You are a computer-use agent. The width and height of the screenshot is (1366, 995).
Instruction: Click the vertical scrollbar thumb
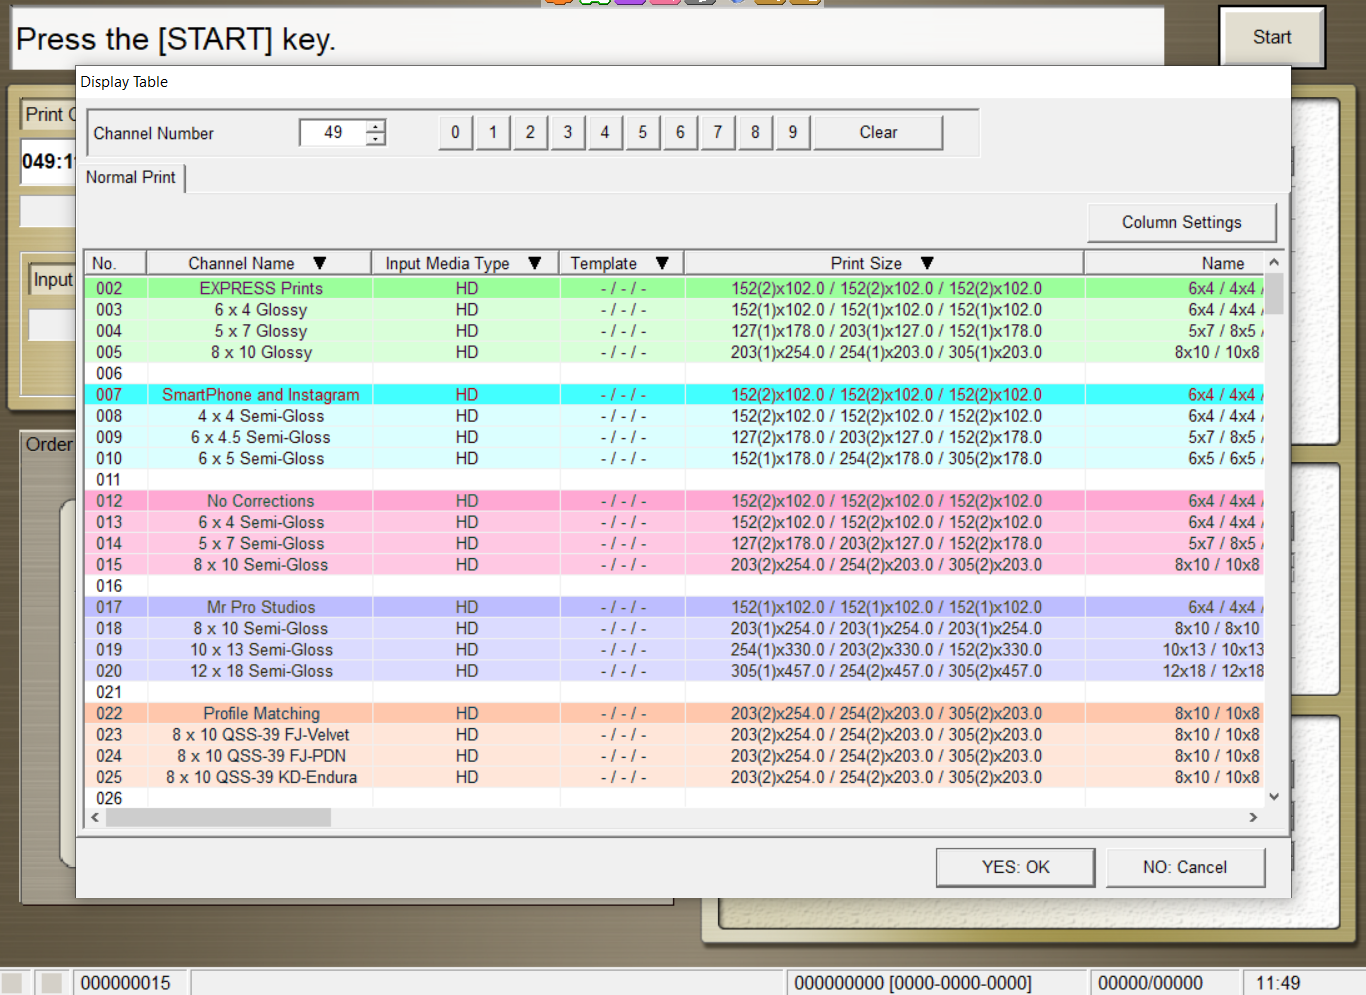click(x=1274, y=295)
